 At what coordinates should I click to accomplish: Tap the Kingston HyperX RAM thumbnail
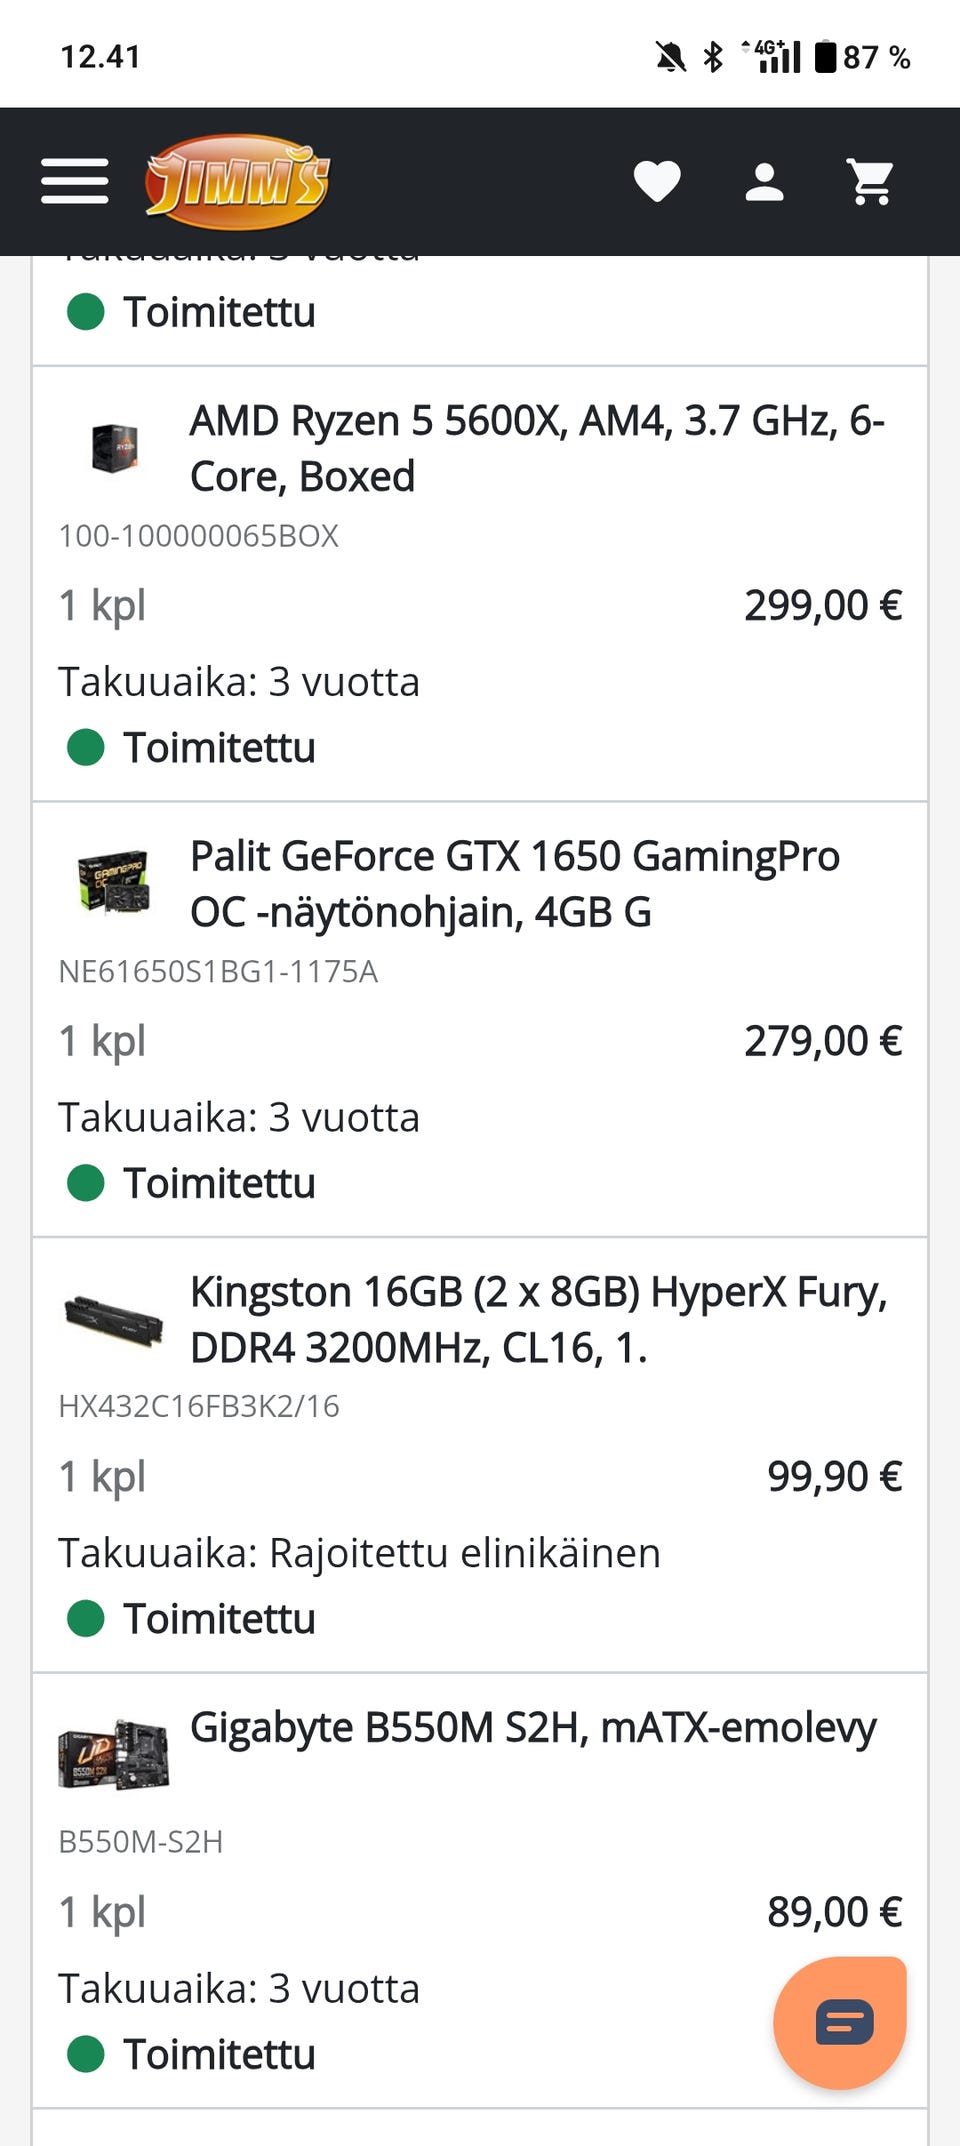pos(114,1318)
